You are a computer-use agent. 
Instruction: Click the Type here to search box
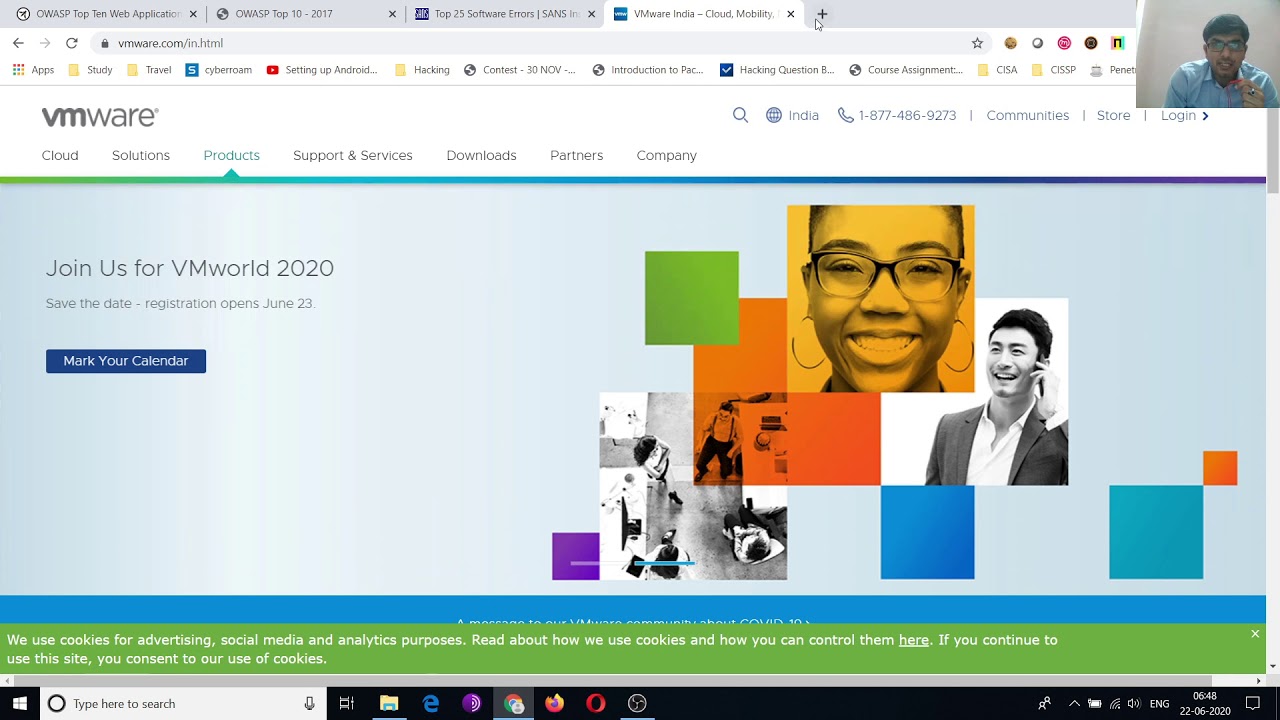pyautogui.click(x=183, y=704)
